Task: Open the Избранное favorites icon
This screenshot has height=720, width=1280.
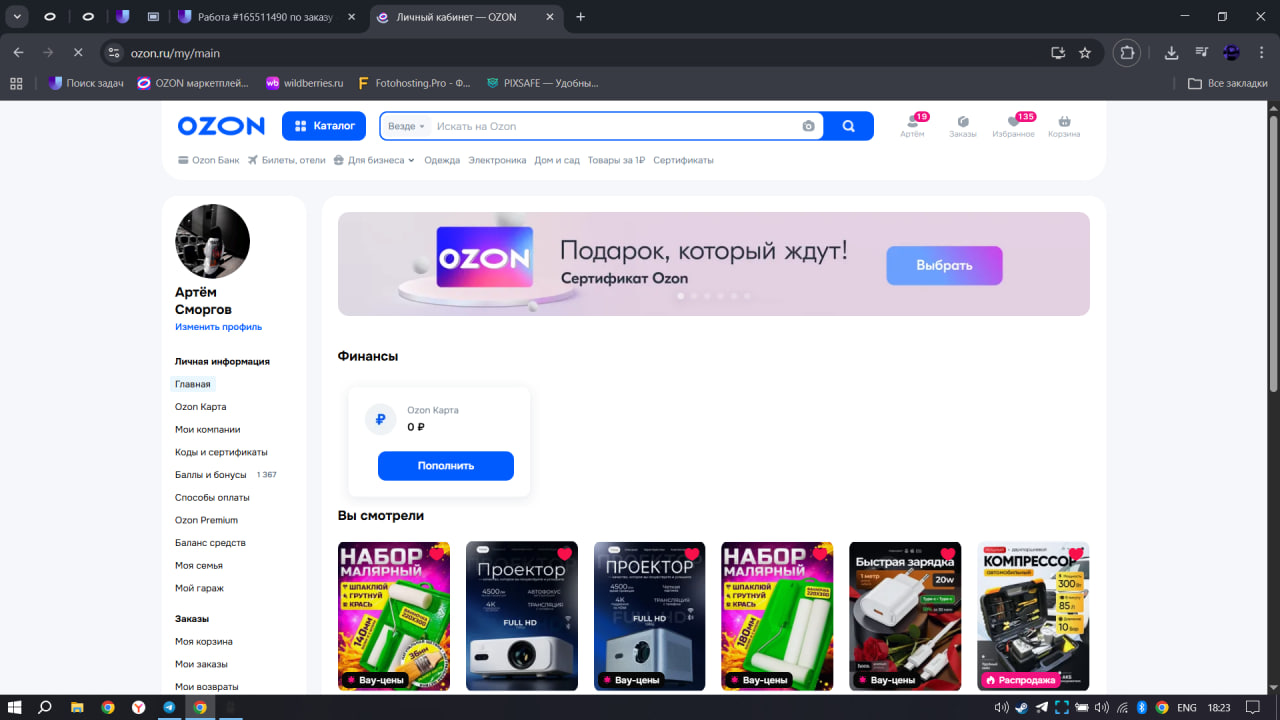Action: coord(1013,126)
